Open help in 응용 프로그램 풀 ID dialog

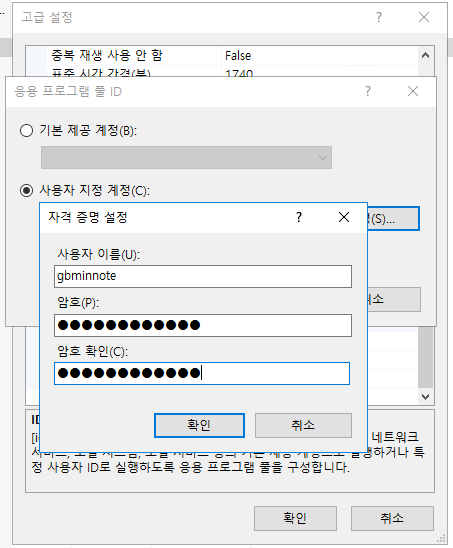pyautogui.click(x=368, y=92)
